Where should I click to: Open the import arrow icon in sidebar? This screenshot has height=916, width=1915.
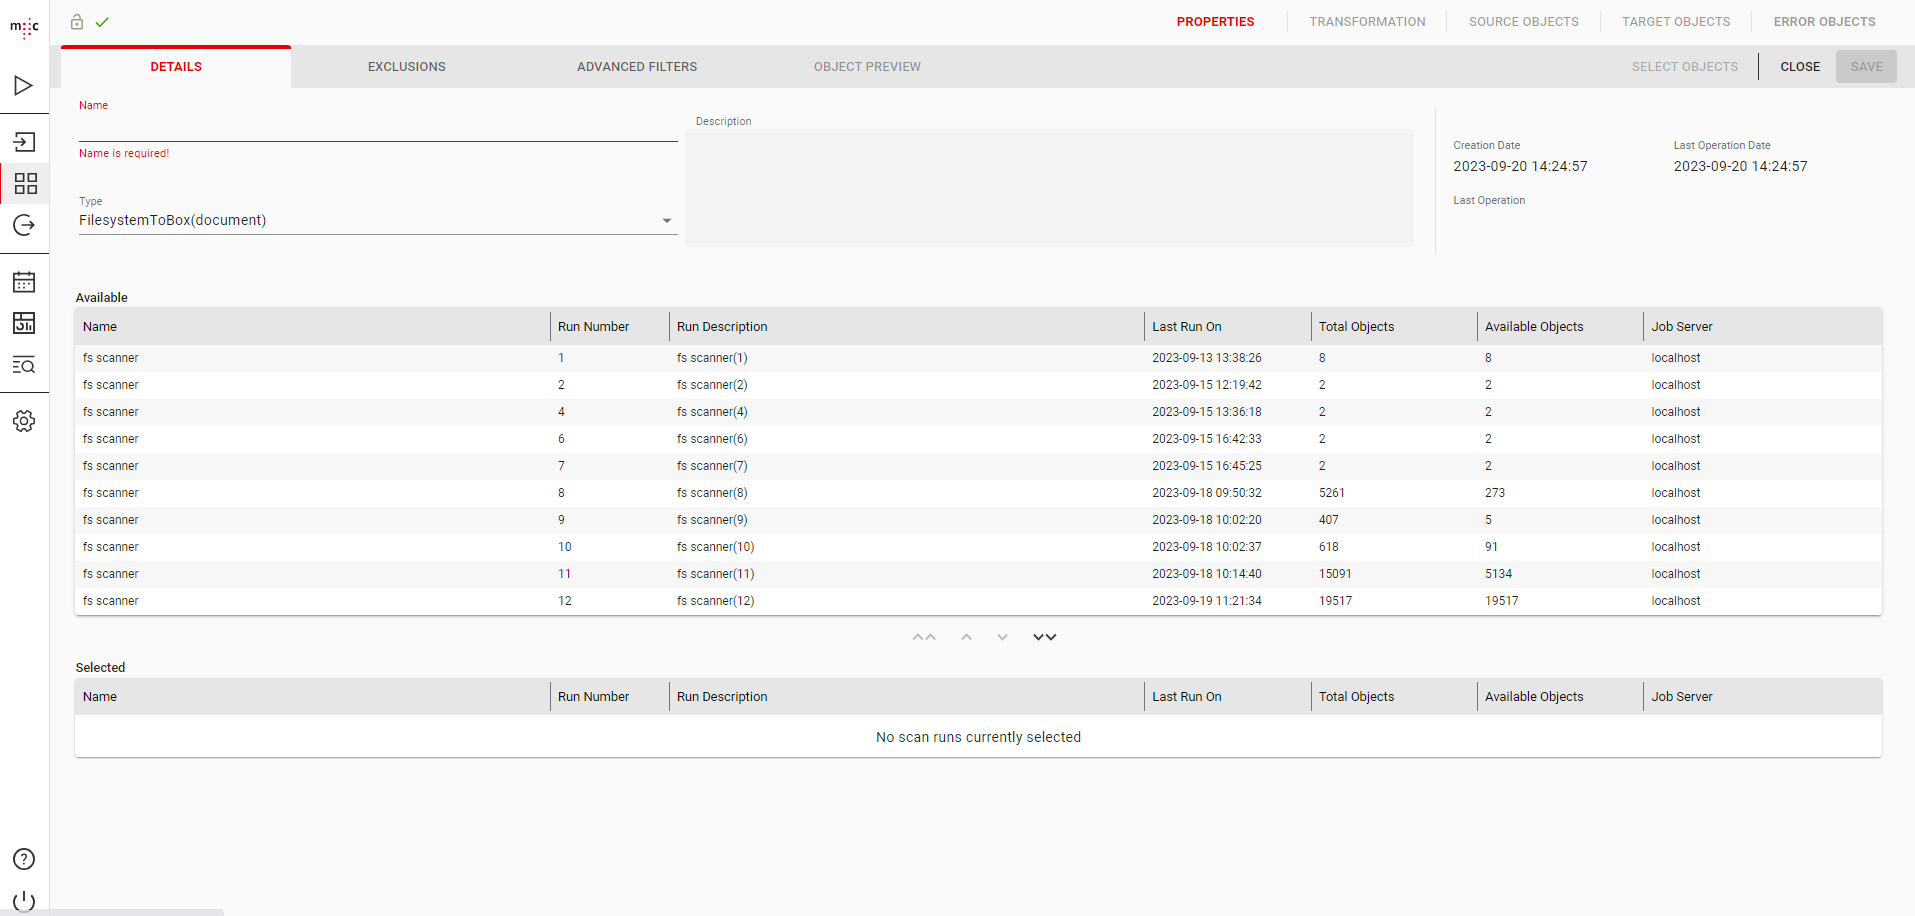[24, 142]
